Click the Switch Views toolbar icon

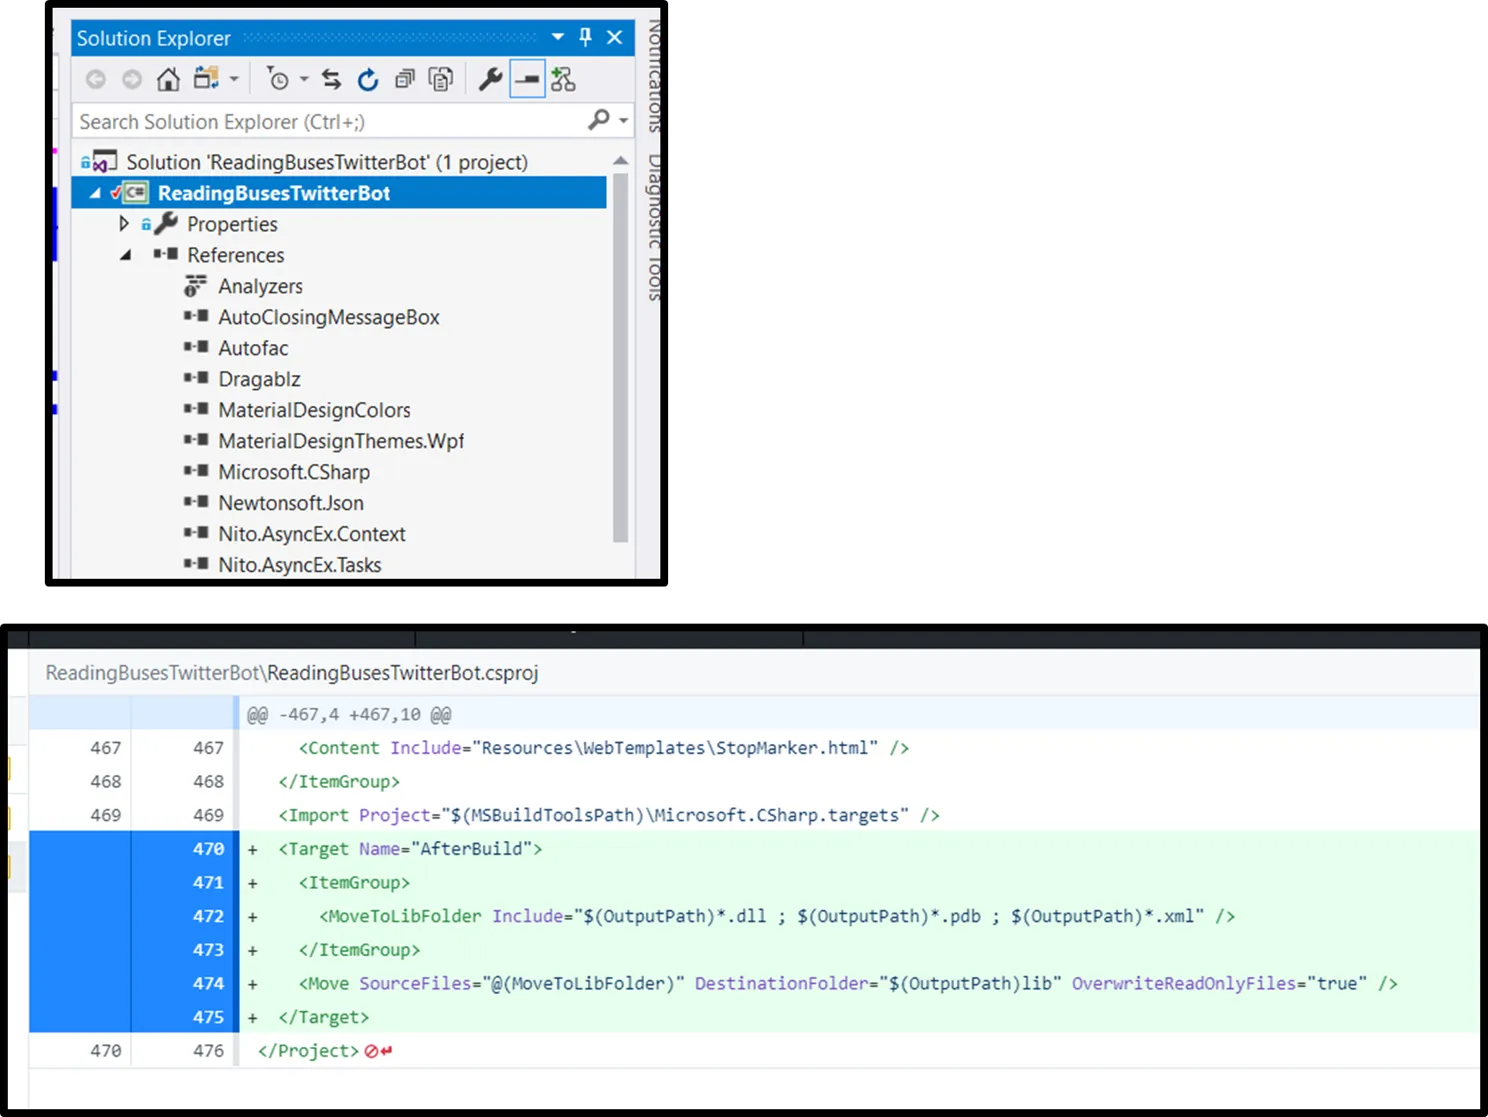(206, 78)
